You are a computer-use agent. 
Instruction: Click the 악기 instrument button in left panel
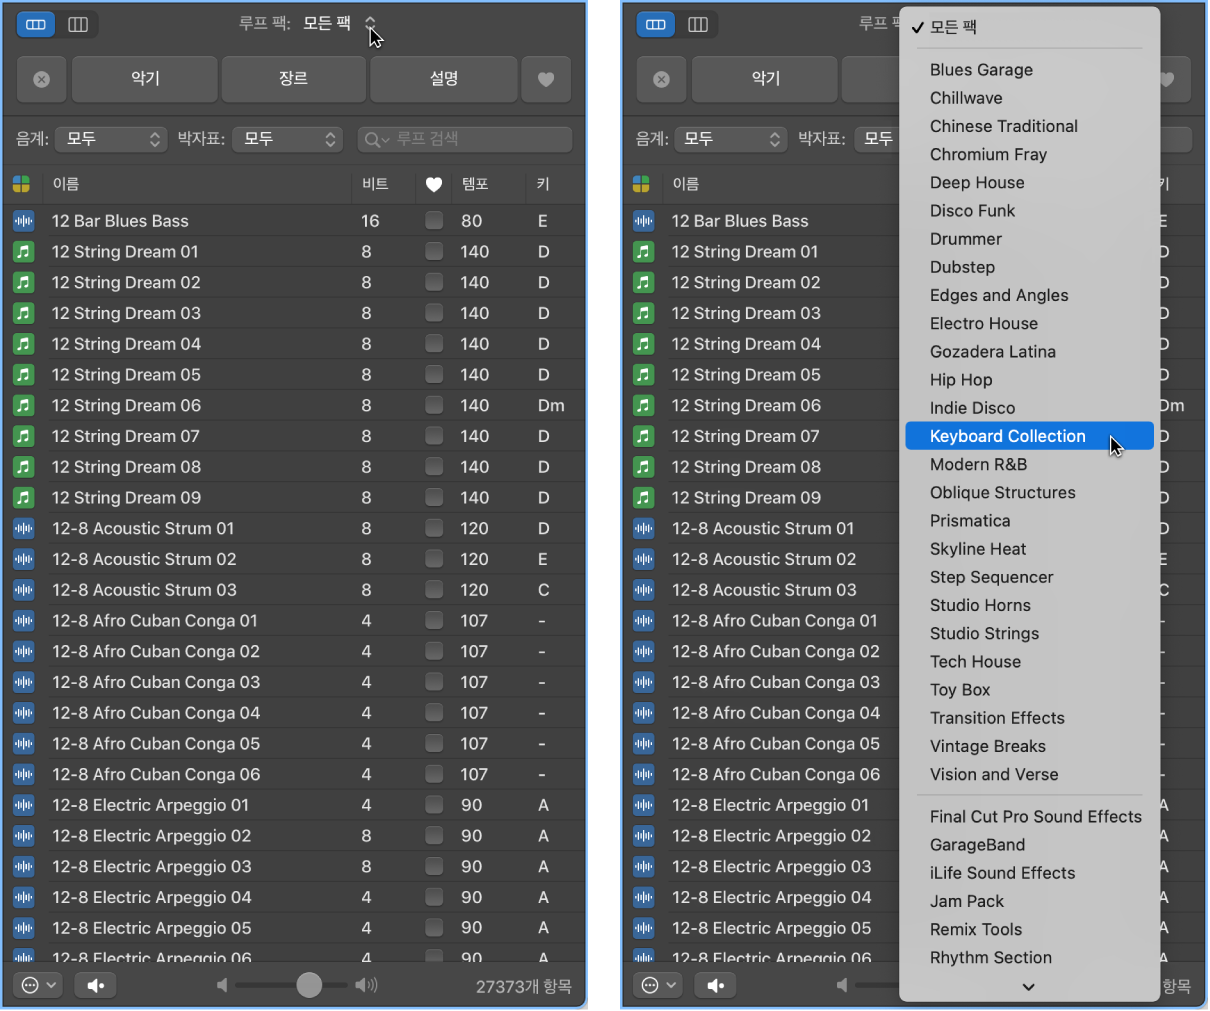click(145, 79)
